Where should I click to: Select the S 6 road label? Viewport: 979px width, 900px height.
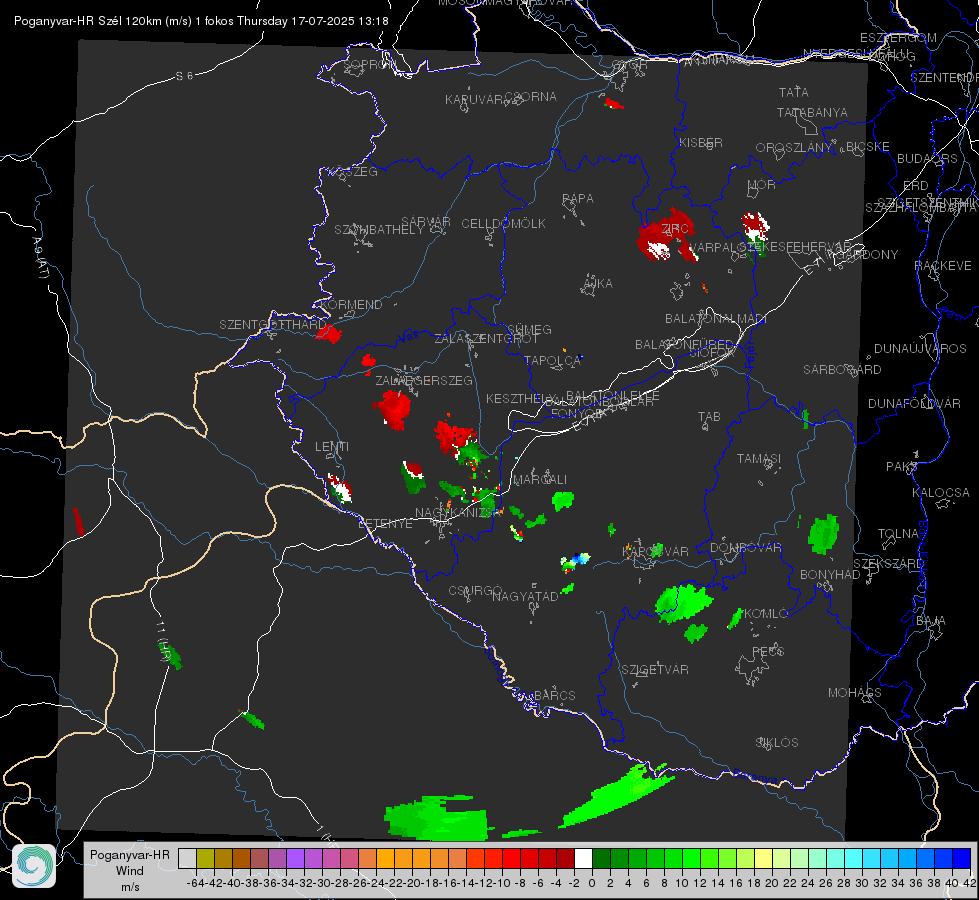(184, 76)
